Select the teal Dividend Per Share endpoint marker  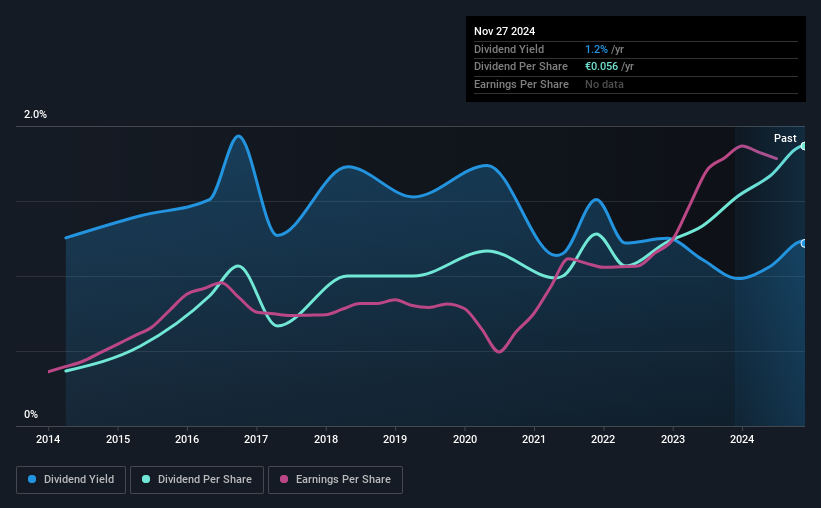pos(804,146)
